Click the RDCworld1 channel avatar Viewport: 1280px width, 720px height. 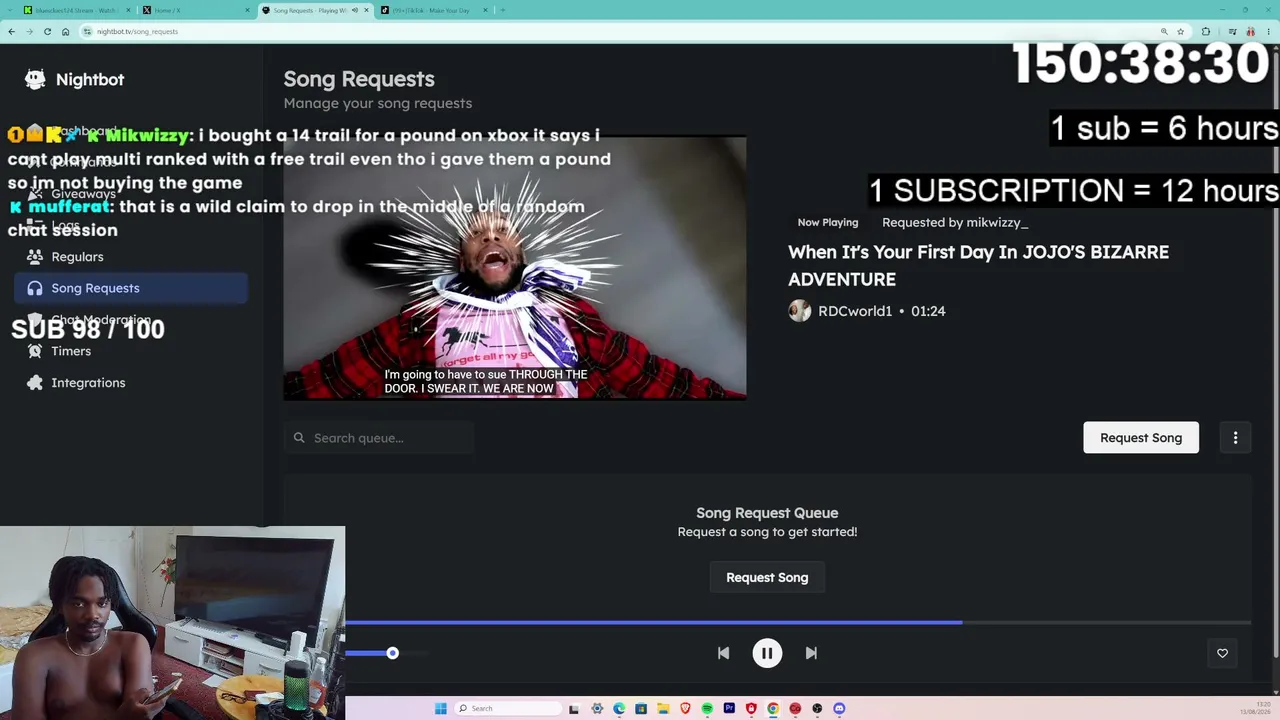[x=799, y=311]
